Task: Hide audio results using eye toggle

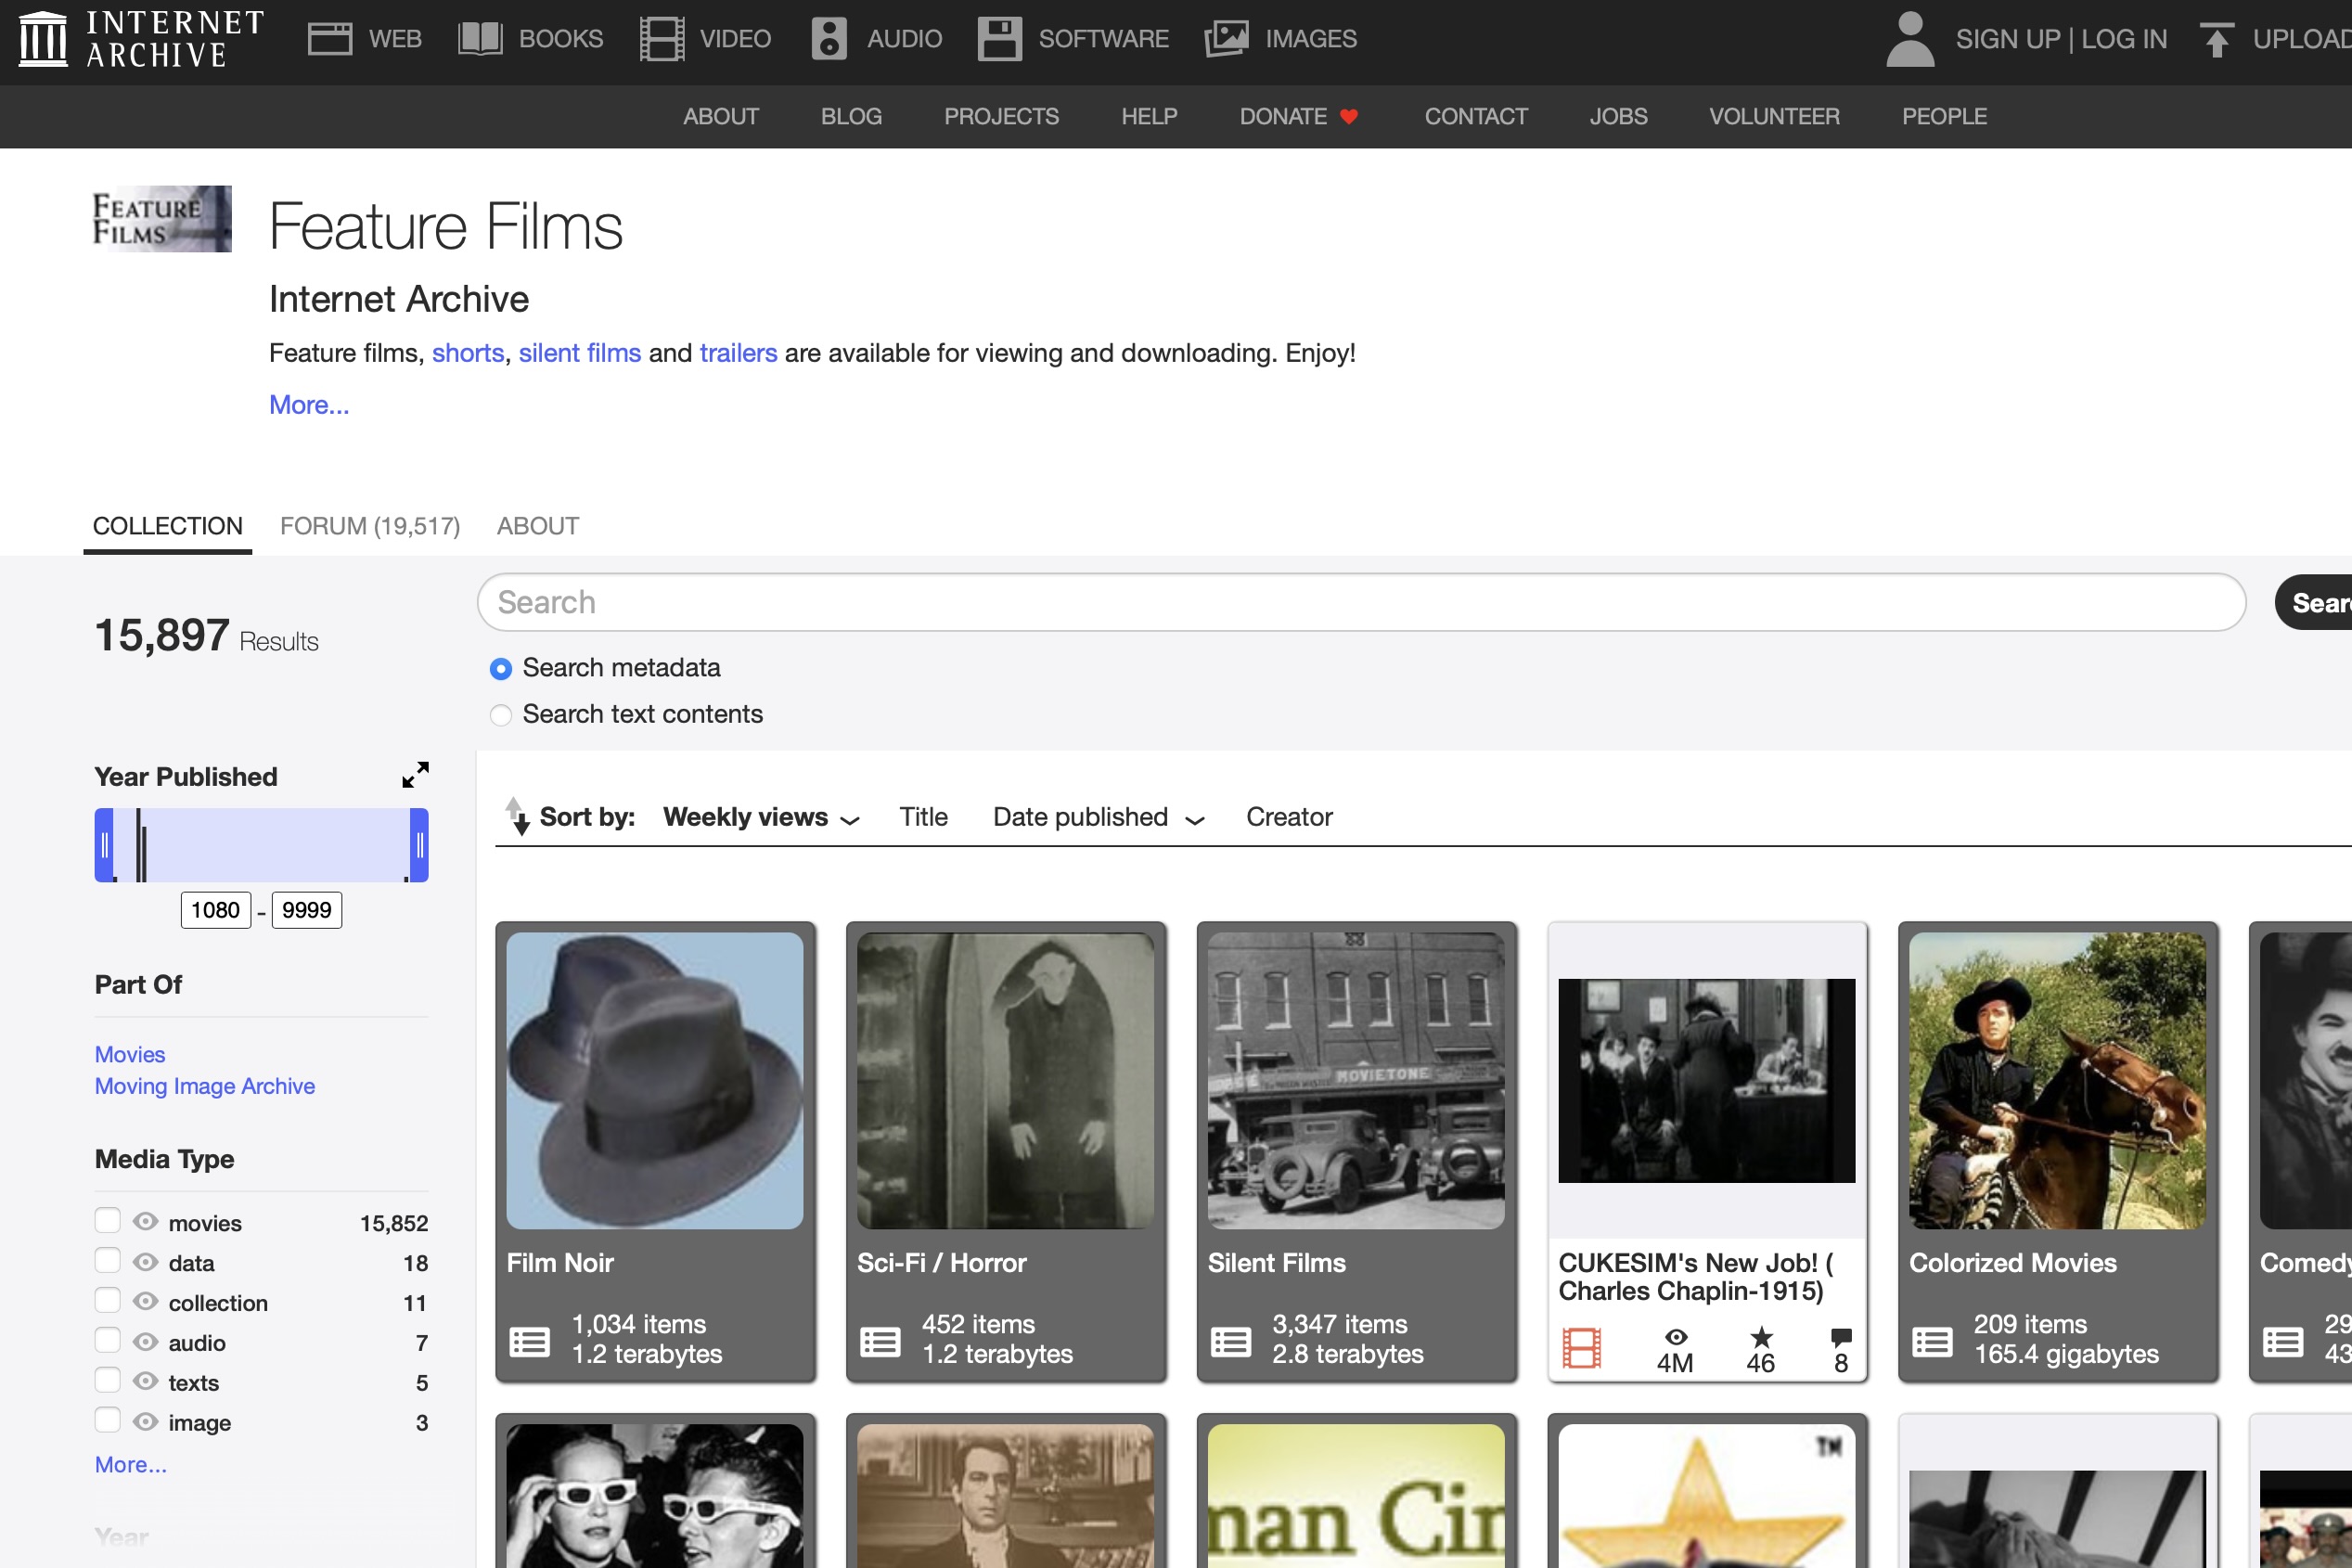Action: 146,1341
